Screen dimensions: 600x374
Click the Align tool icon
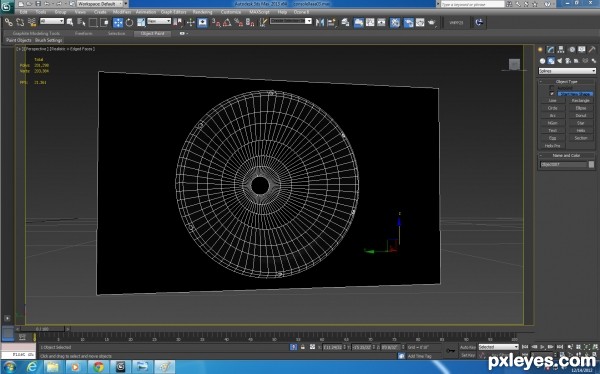331,23
